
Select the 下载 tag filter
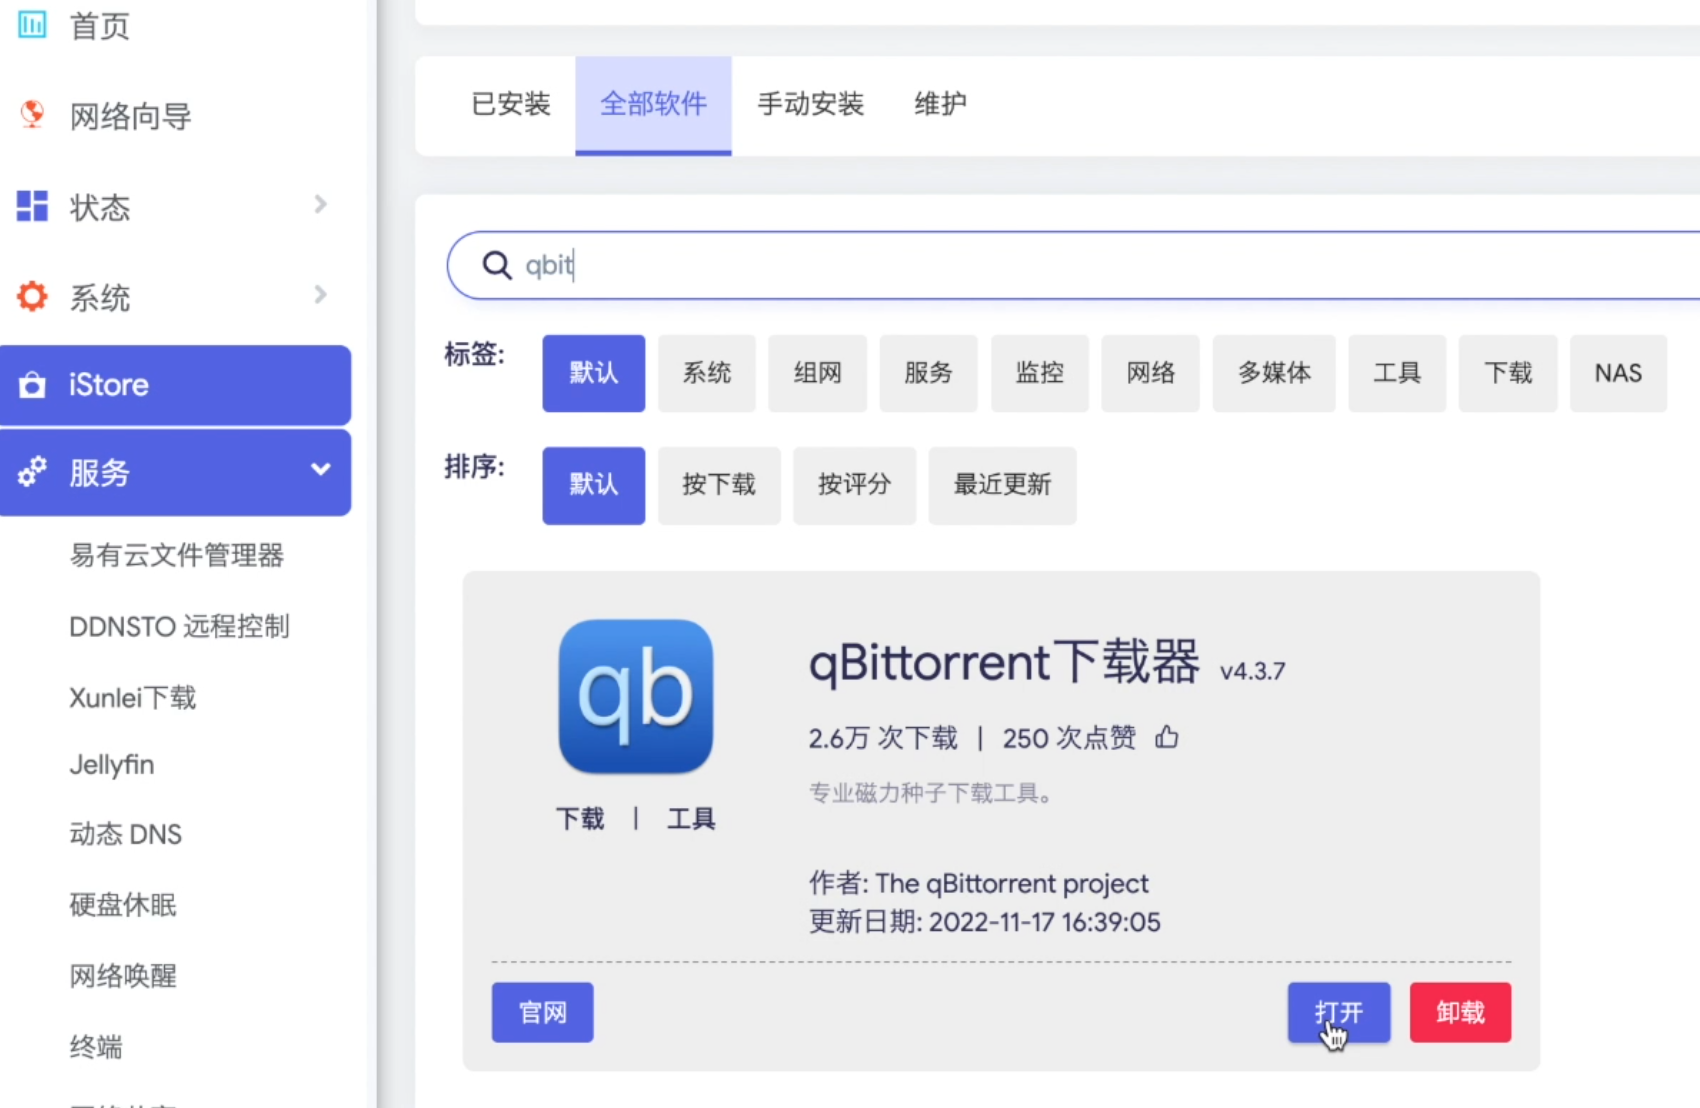[x=1507, y=373]
